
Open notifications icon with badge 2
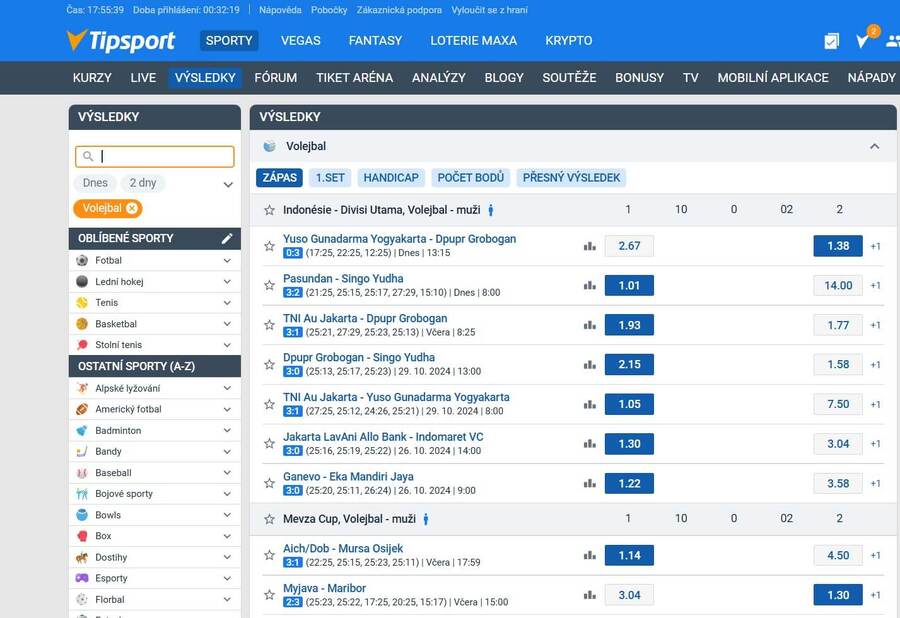(x=863, y=41)
